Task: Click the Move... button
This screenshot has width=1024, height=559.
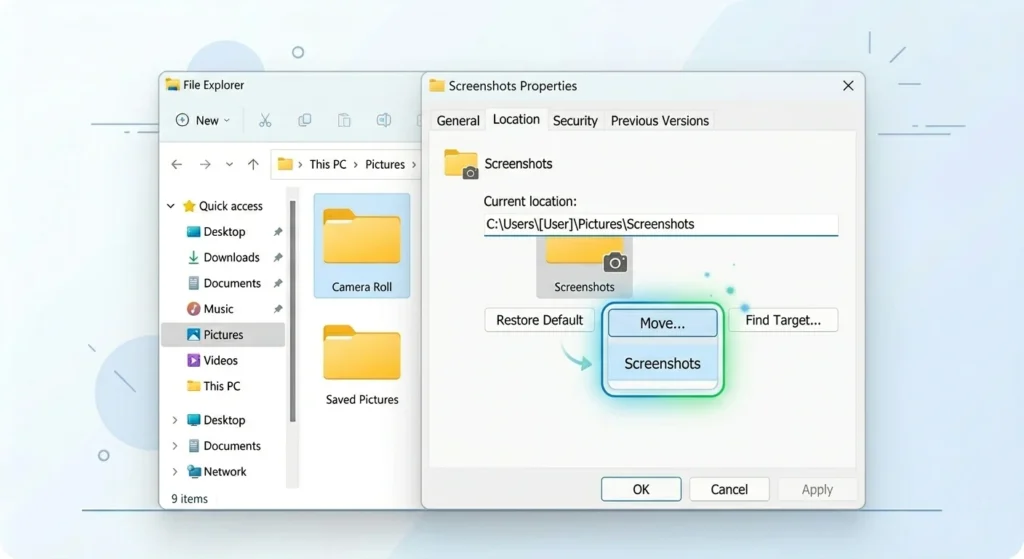Action: click(x=662, y=323)
